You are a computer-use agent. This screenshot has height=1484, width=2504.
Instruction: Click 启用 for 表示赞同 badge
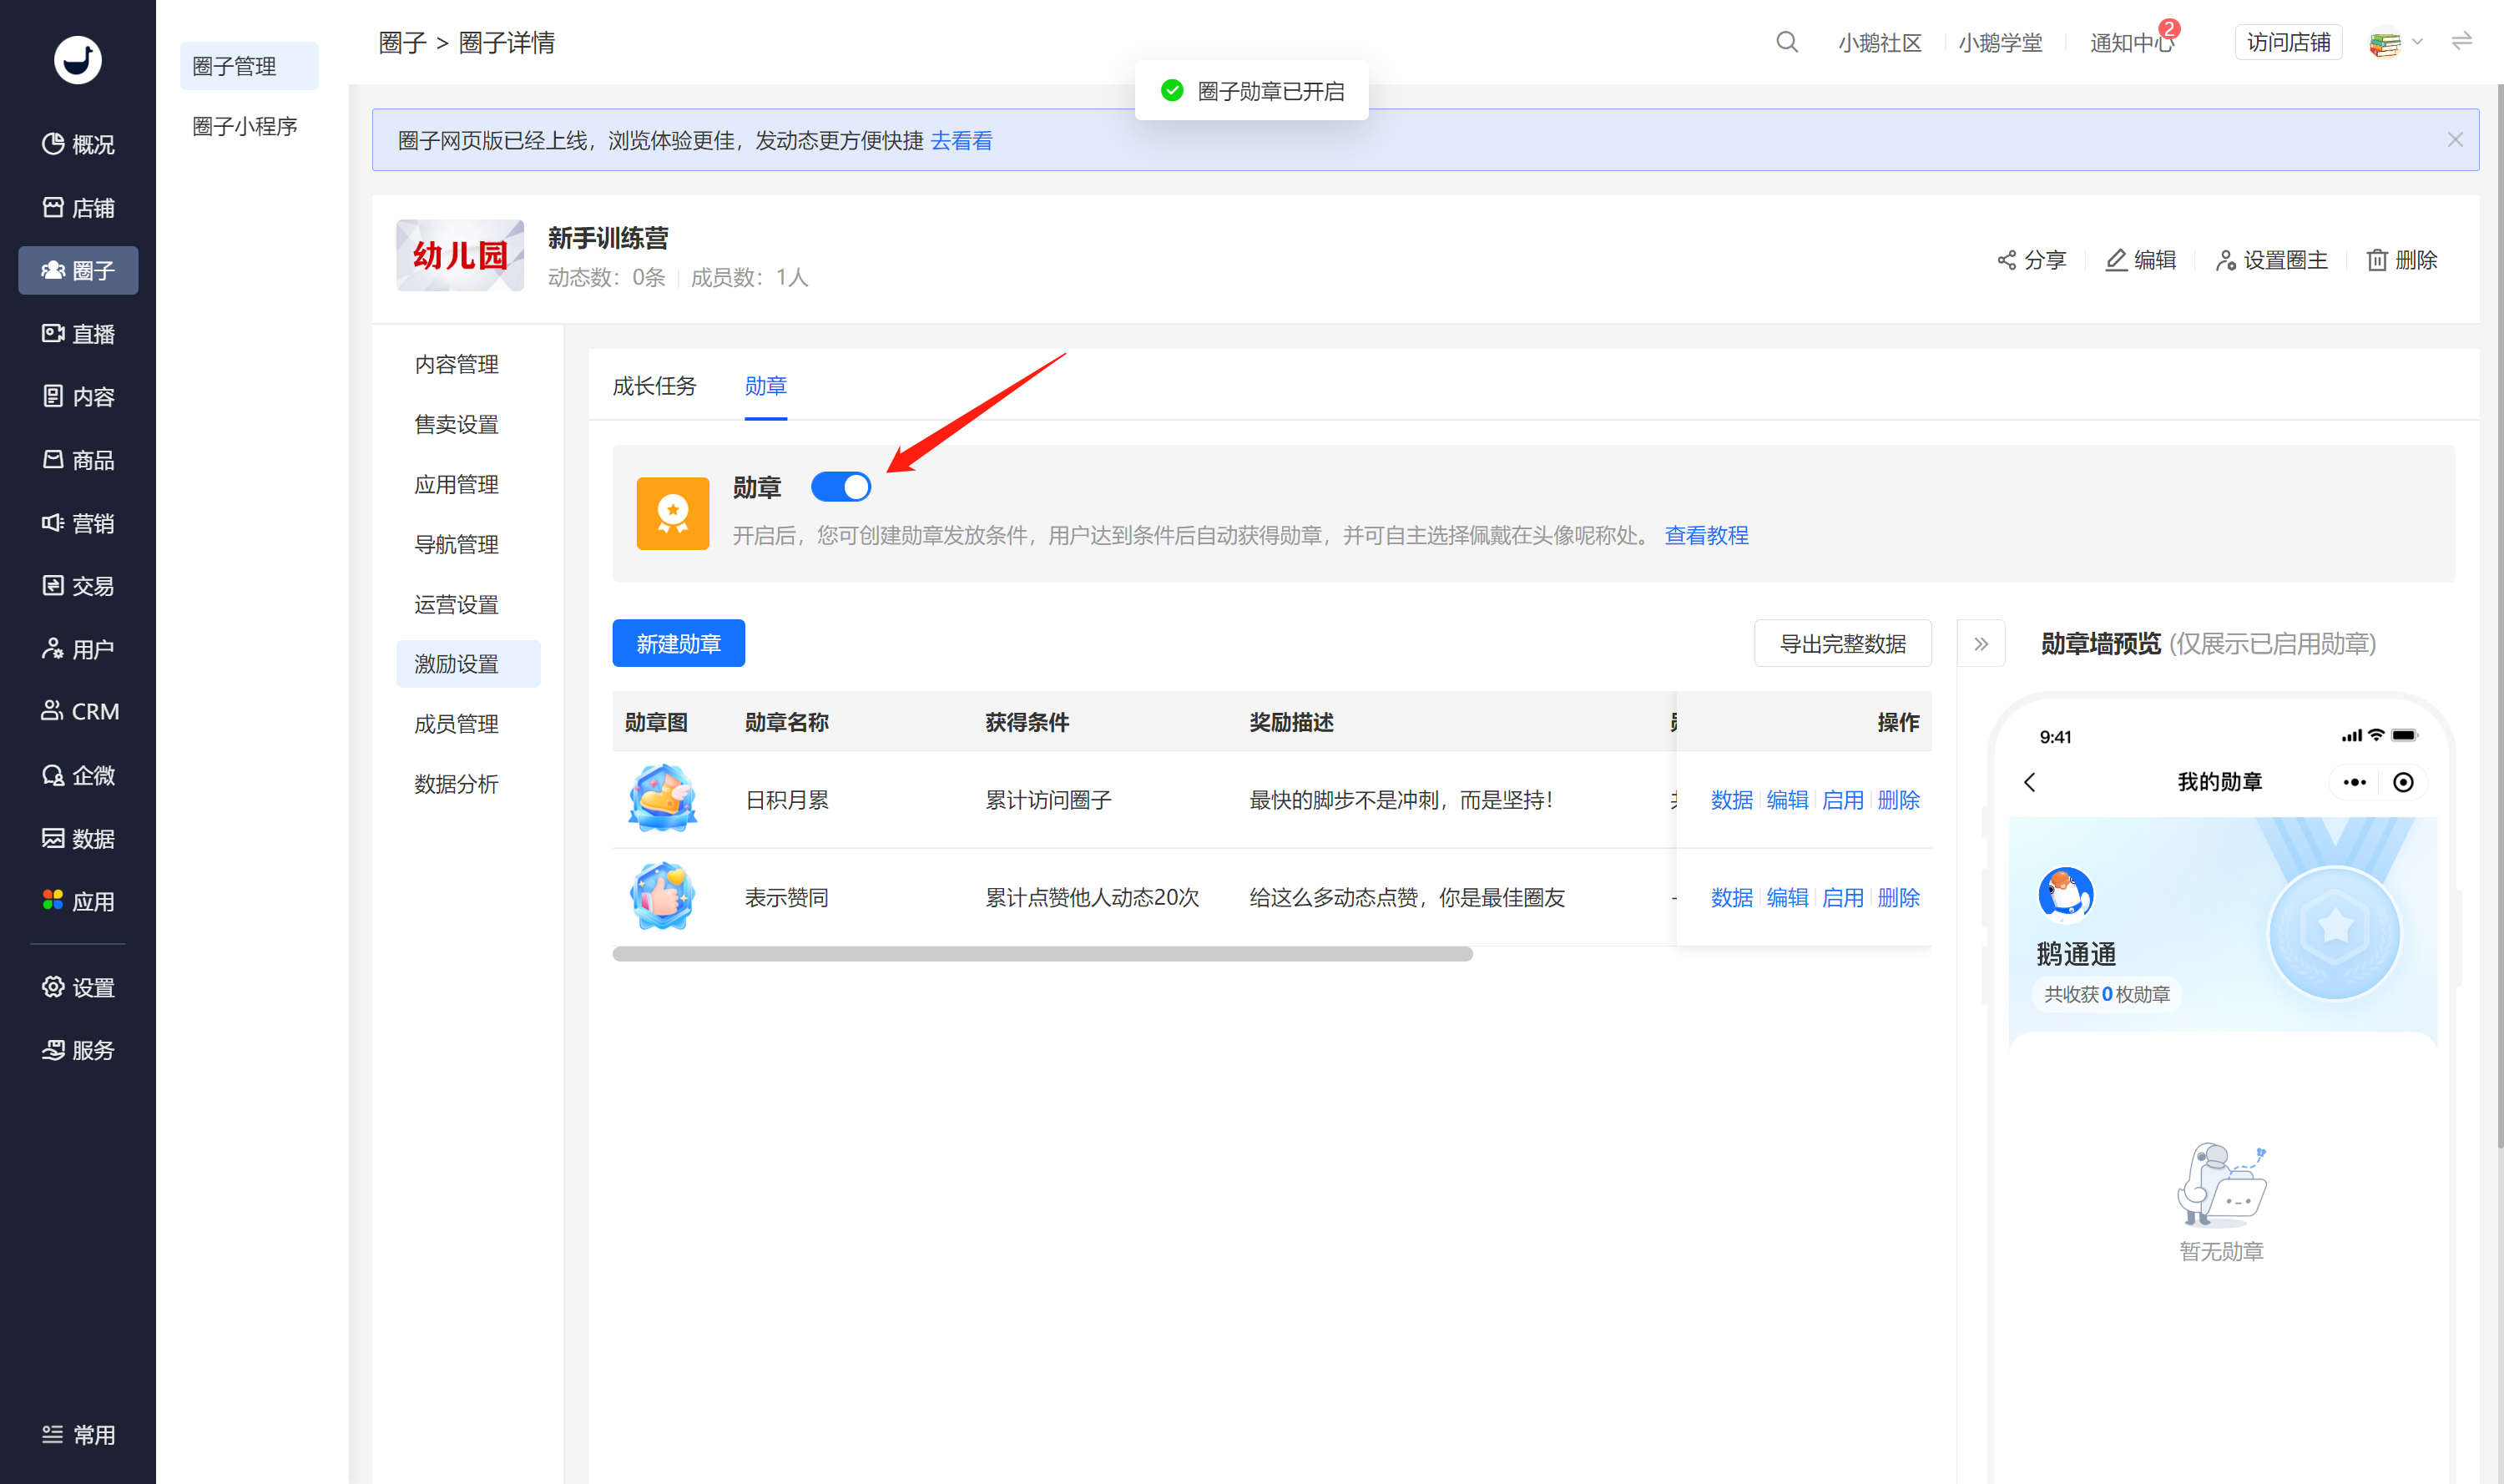pyautogui.click(x=1842, y=898)
